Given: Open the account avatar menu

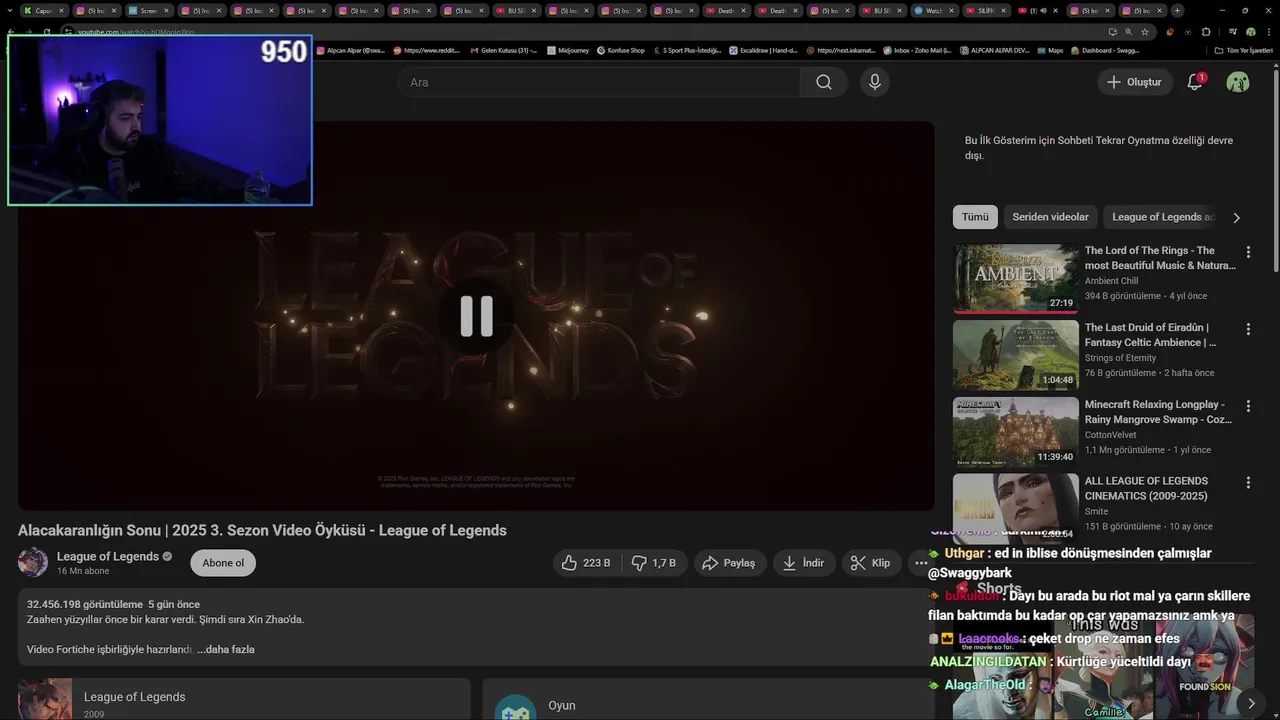Looking at the screenshot, I should pos(1238,82).
